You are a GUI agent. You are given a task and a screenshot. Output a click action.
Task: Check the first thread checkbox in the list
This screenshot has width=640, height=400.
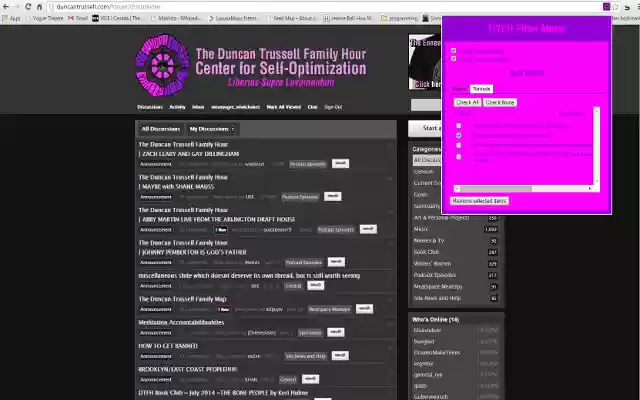458,126
